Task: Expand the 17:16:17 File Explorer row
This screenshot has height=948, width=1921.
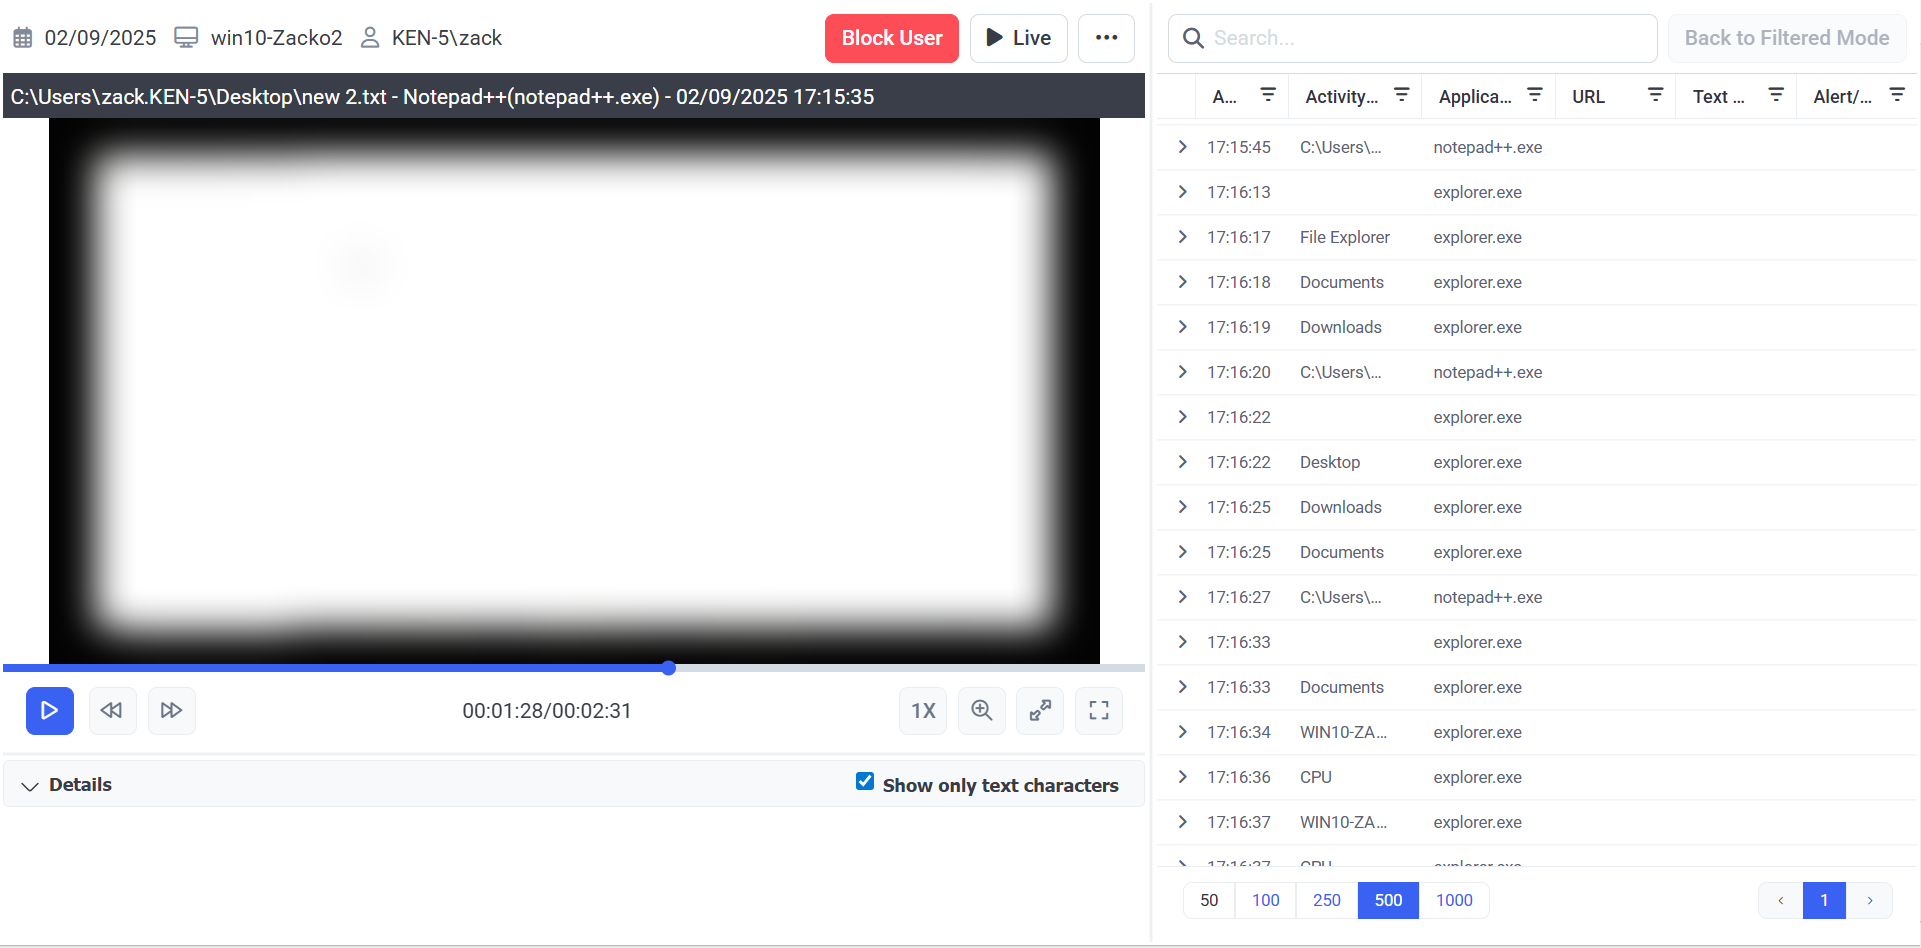Action: point(1183,237)
